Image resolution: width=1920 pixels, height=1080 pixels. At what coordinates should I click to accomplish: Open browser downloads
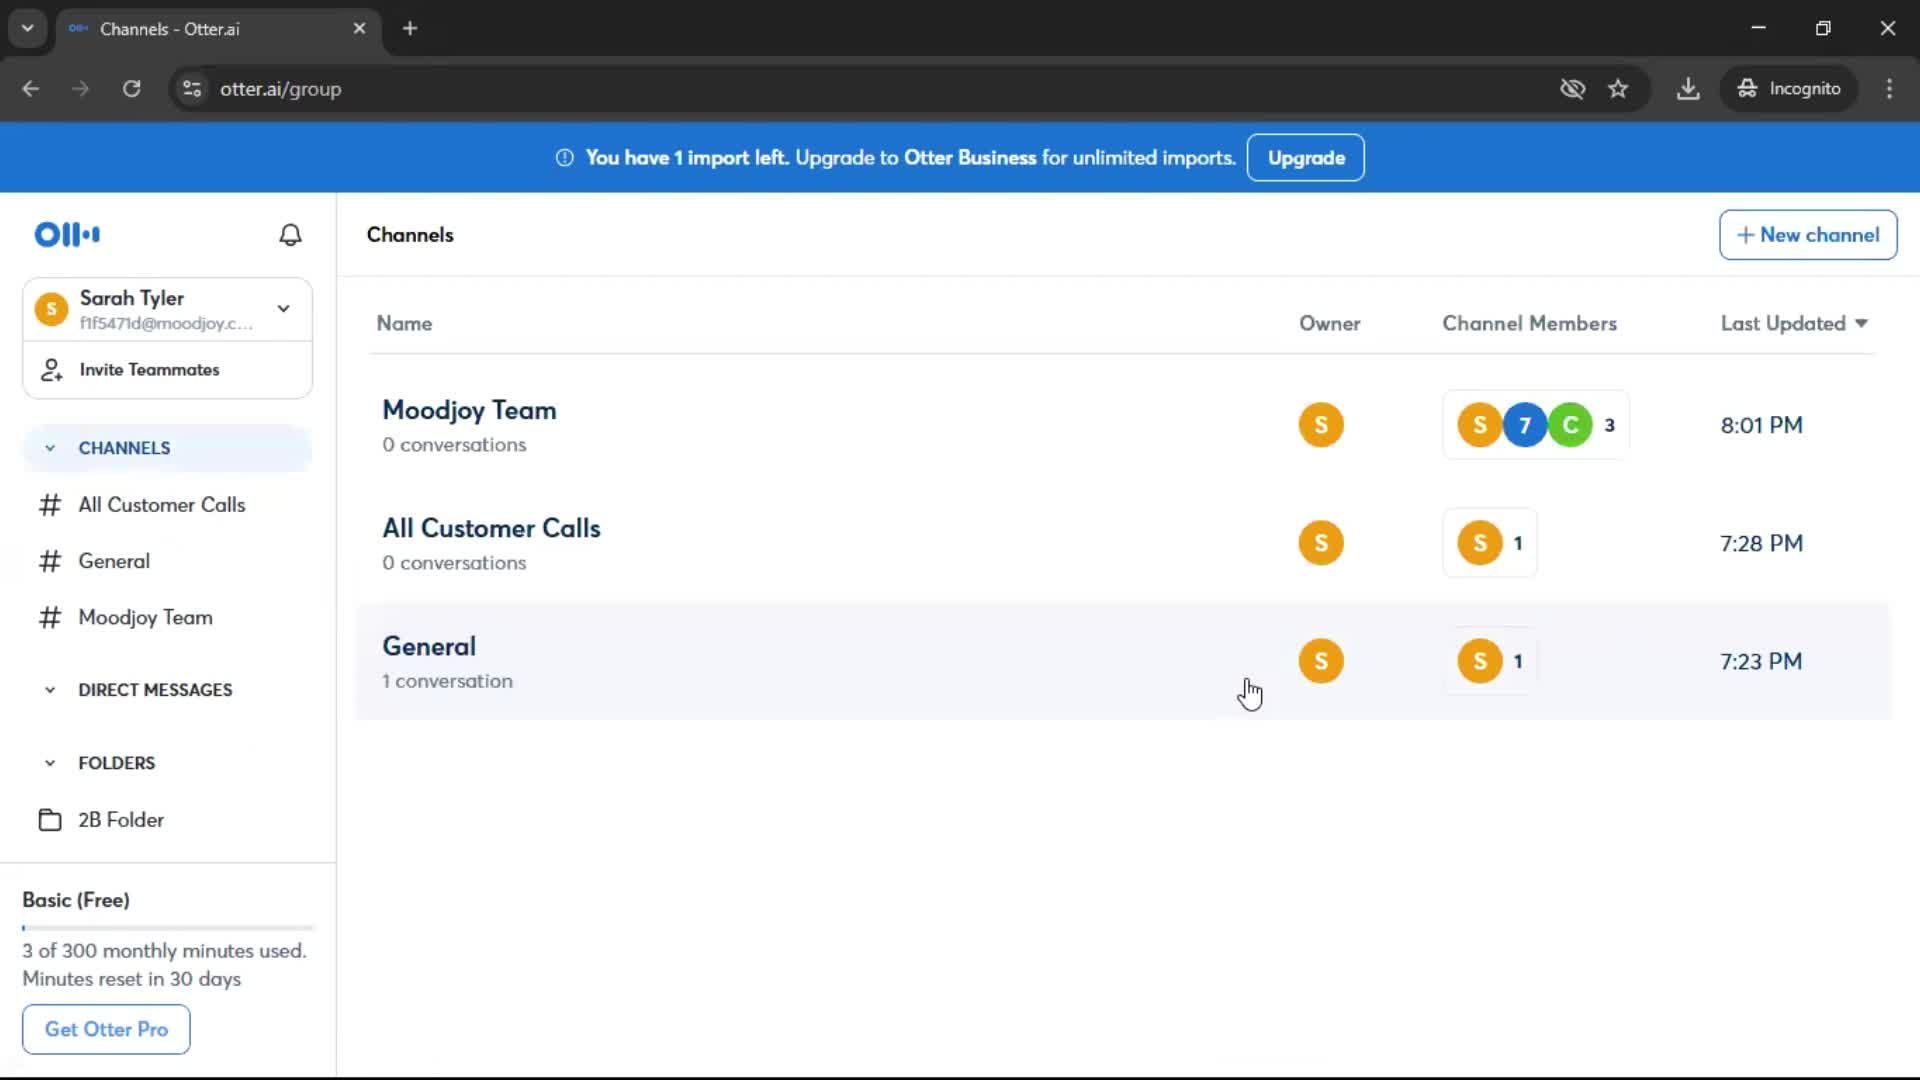pyautogui.click(x=1688, y=89)
